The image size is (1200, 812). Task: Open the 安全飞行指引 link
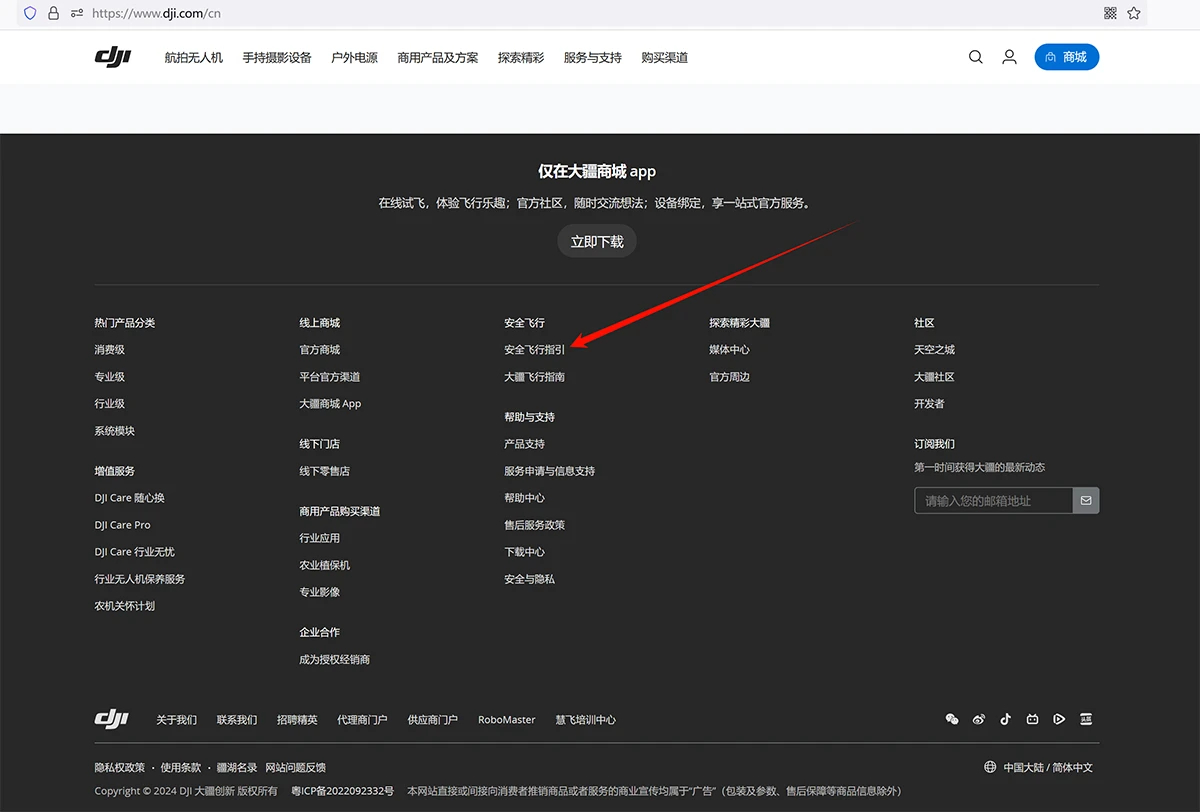tap(535, 350)
